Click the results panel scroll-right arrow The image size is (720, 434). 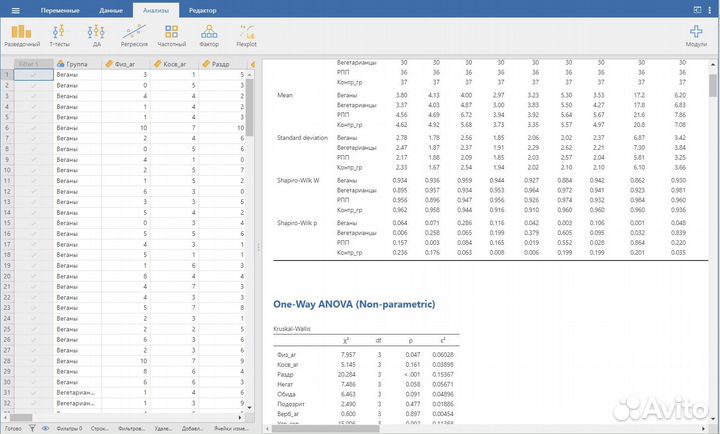click(x=703, y=429)
